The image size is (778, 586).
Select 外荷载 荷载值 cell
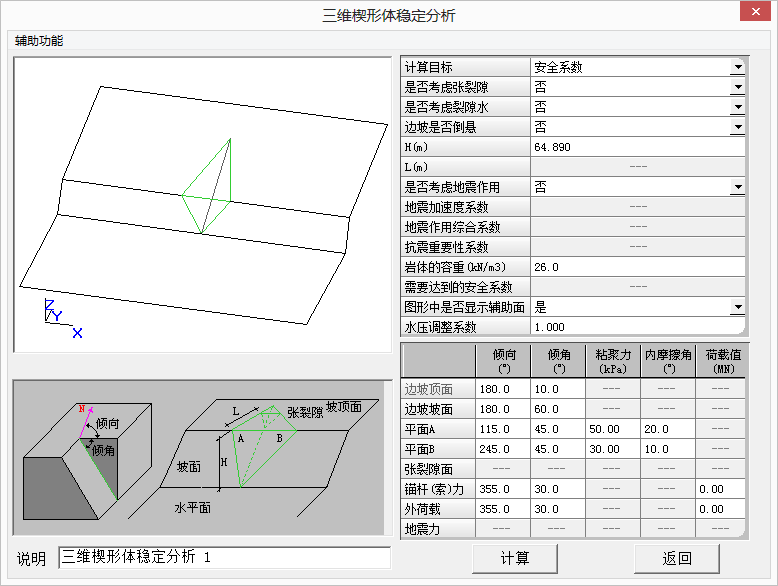[720, 509]
